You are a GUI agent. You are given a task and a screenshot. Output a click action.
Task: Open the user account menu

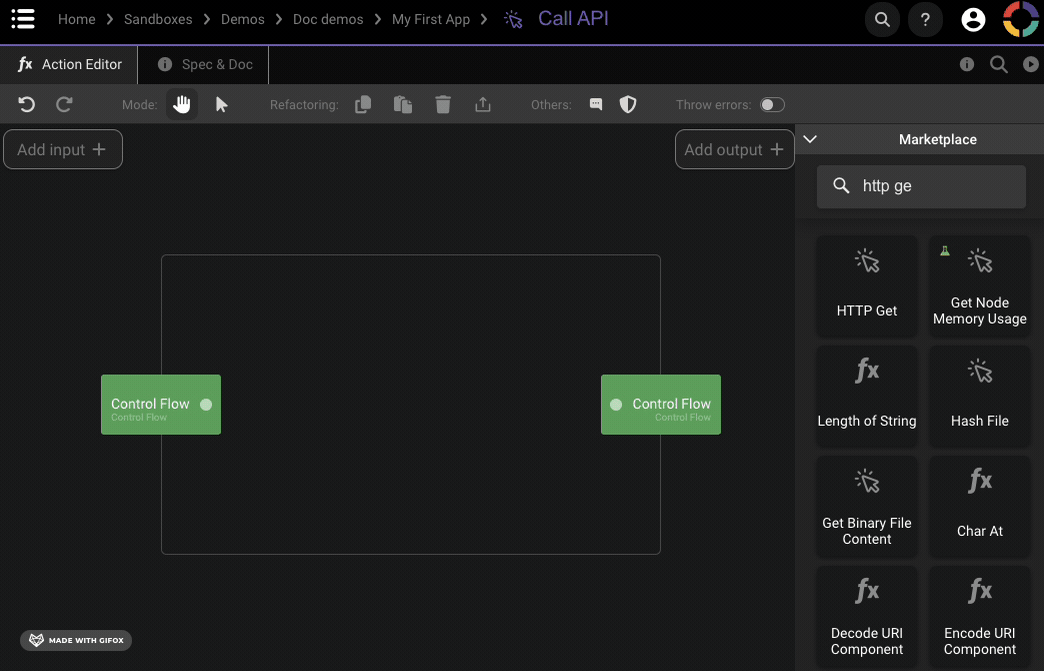[x=972, y=19]
